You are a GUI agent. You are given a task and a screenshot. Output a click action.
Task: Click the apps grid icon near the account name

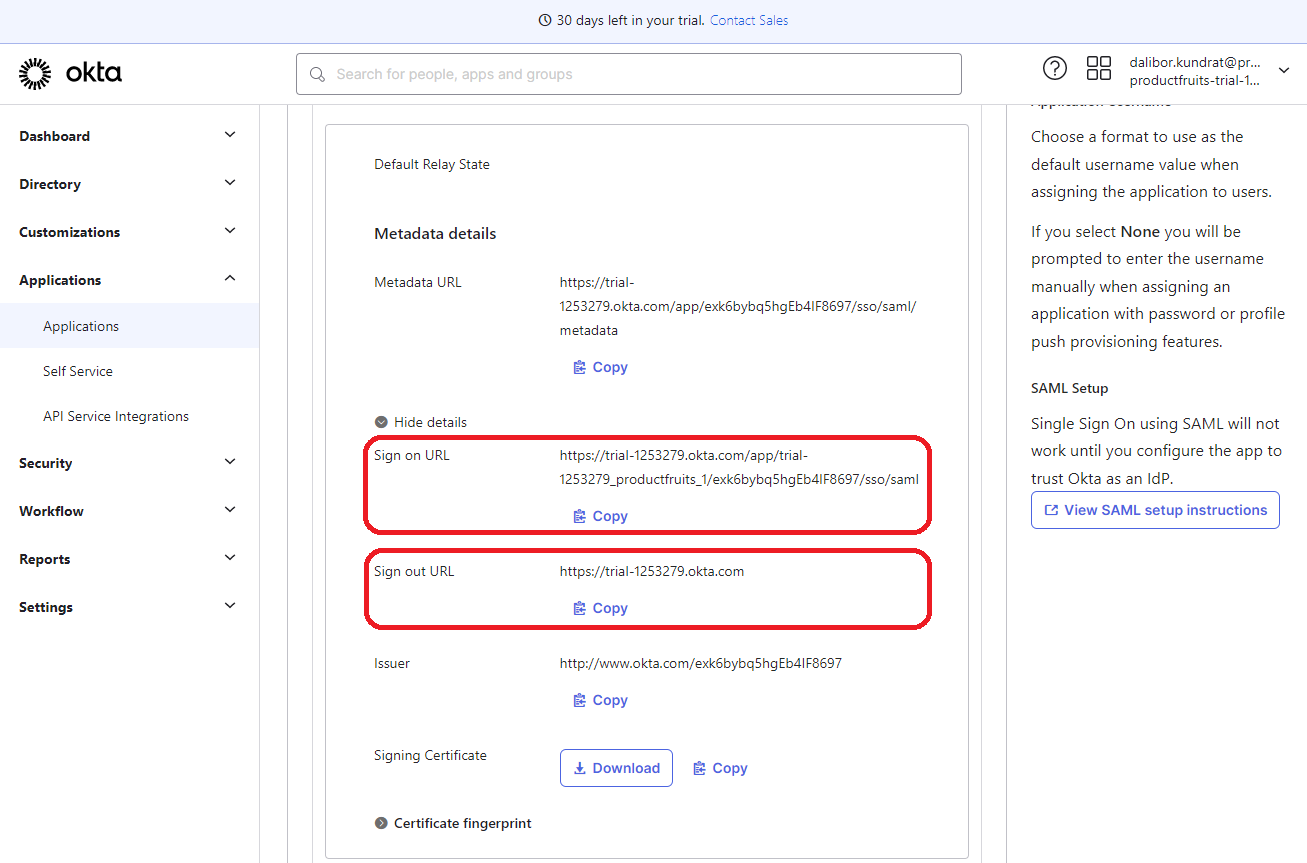coord(1098,68)
